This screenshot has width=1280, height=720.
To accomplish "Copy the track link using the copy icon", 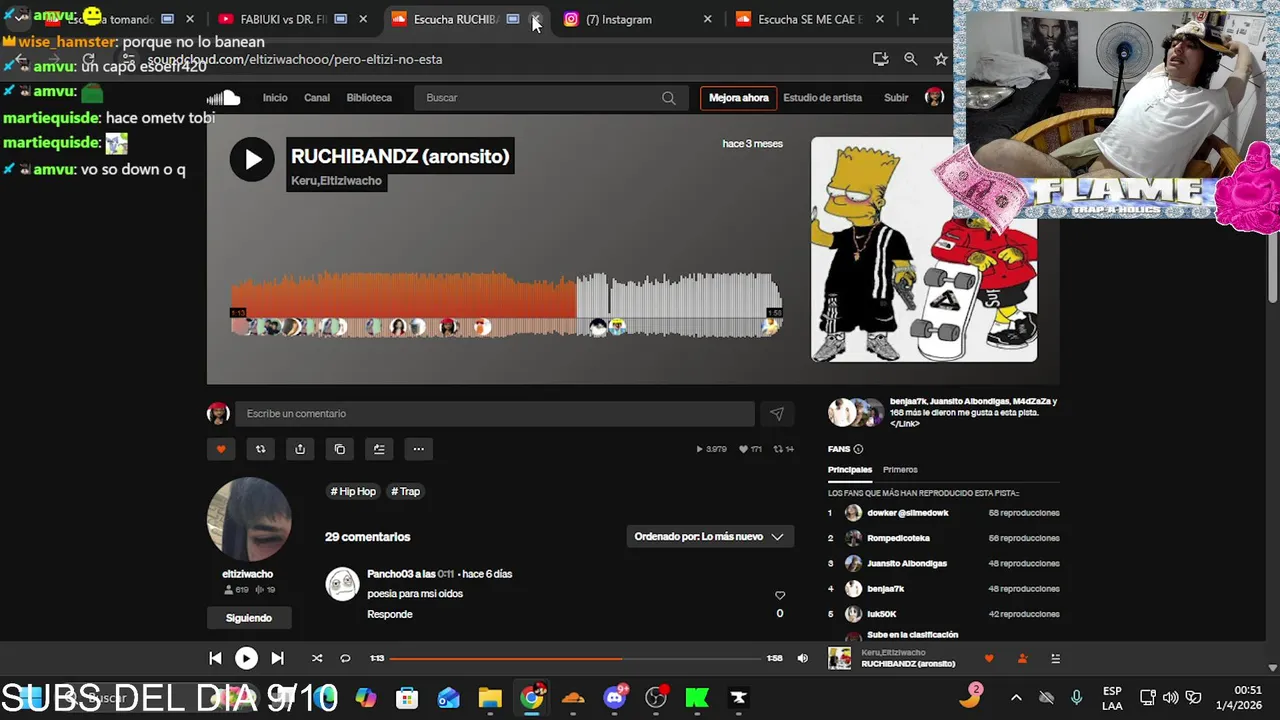I will (340, 449).
